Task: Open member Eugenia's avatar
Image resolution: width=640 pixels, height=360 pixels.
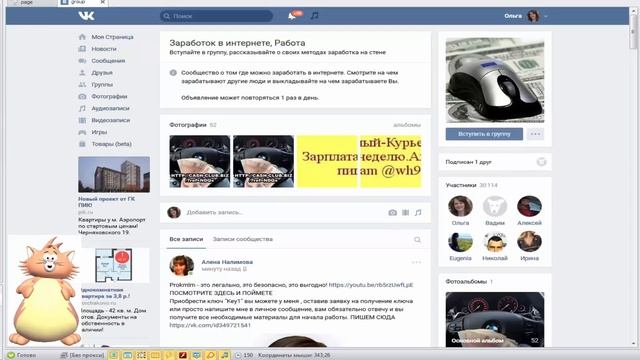Action: (460, 242)
